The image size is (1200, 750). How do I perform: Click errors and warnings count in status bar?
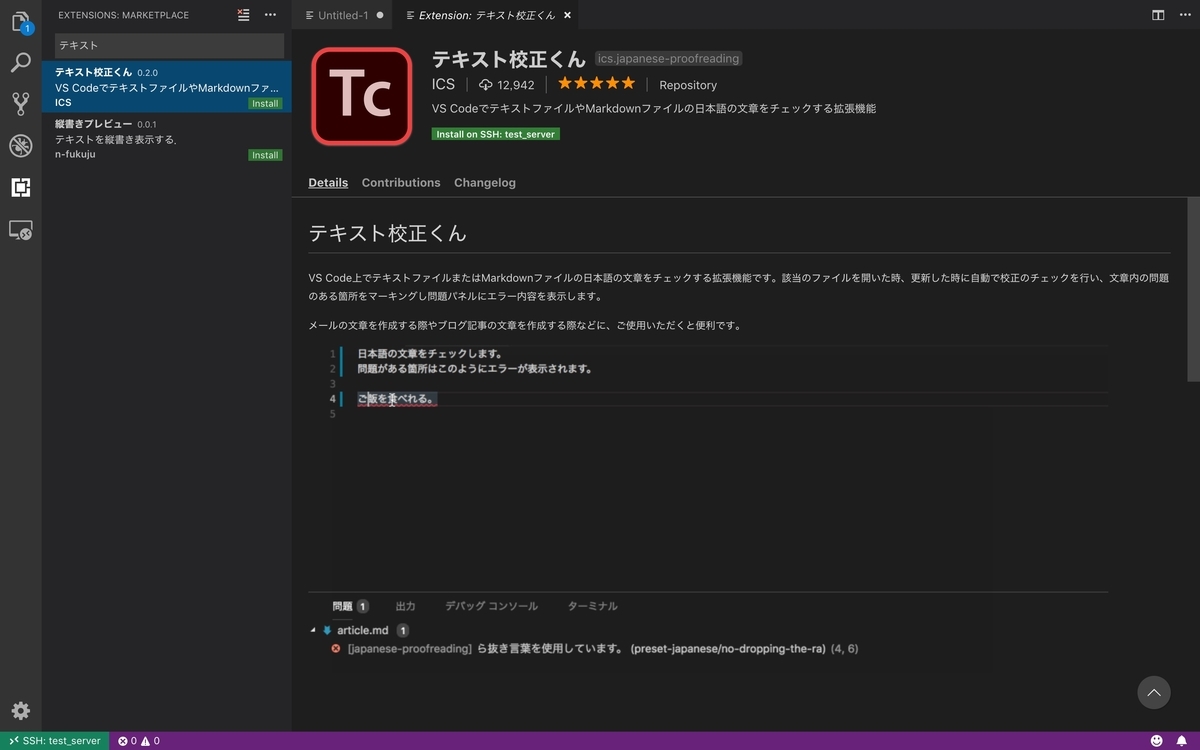tap(139, 741)
